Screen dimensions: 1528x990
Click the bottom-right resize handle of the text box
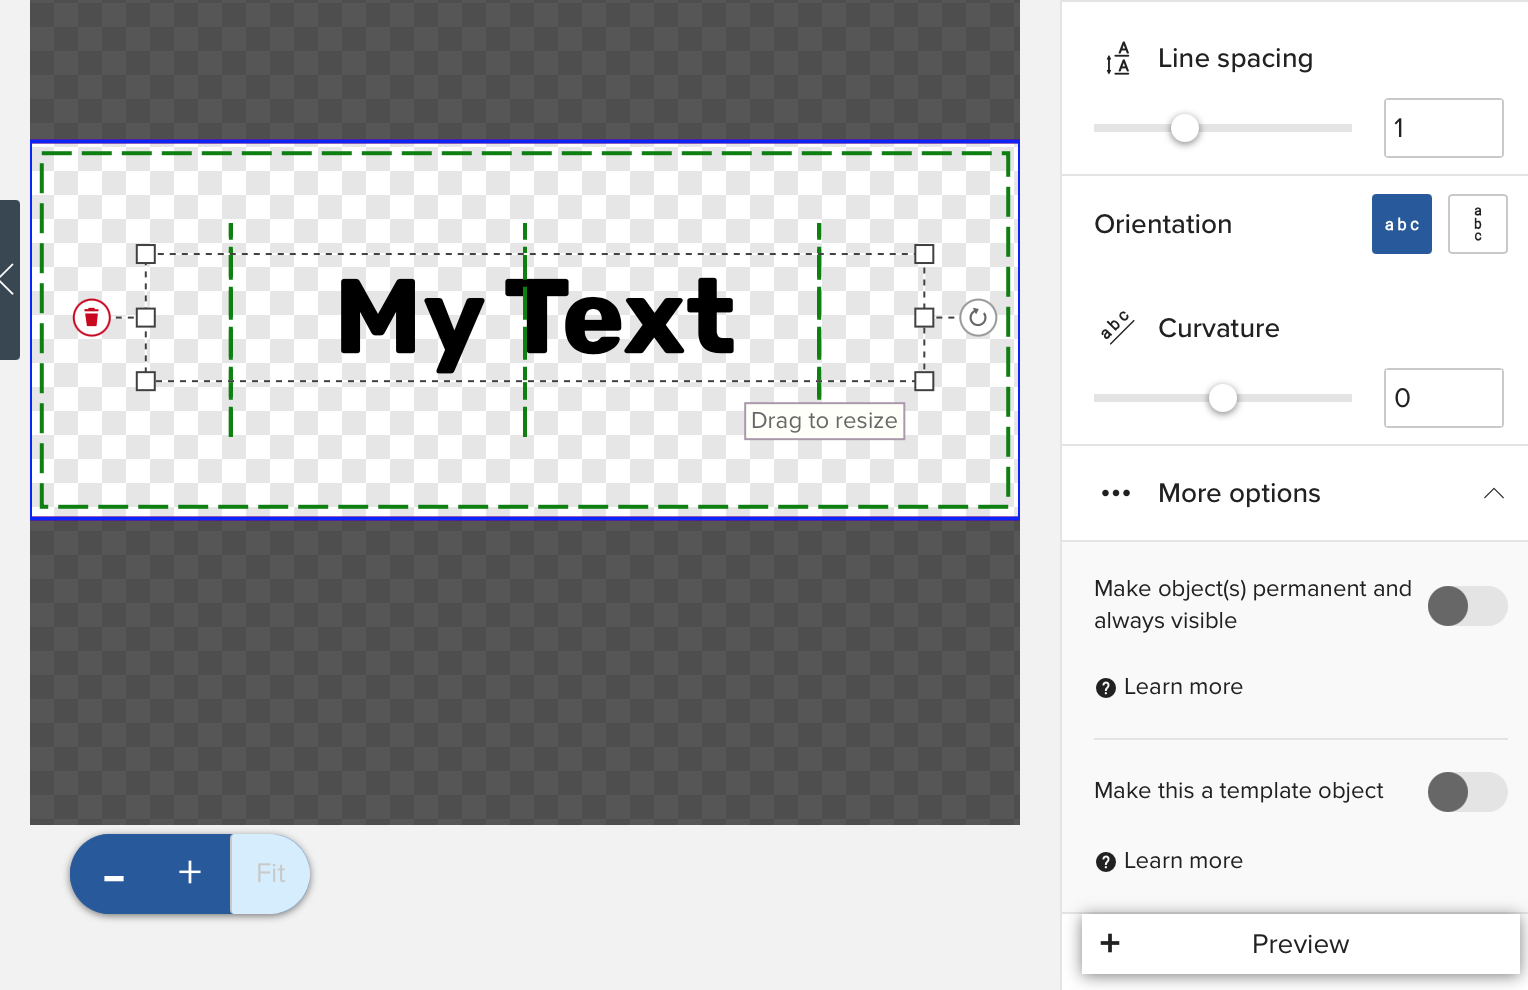(x=924, y=381)
